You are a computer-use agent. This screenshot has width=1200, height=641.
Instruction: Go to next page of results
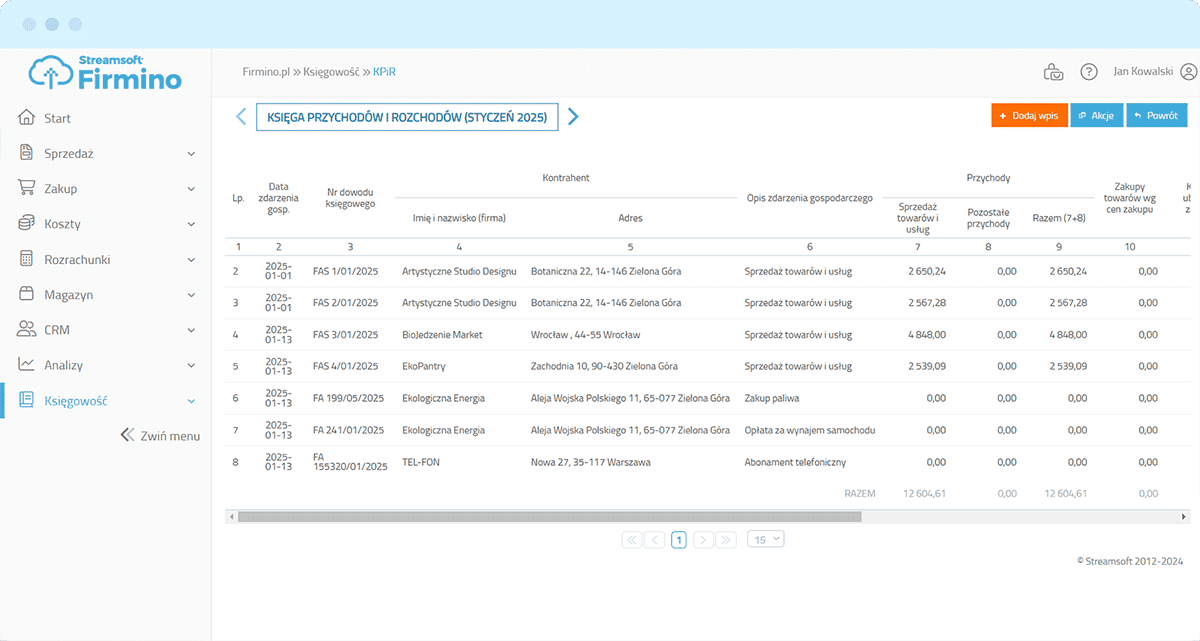click(x=703, y=540)
